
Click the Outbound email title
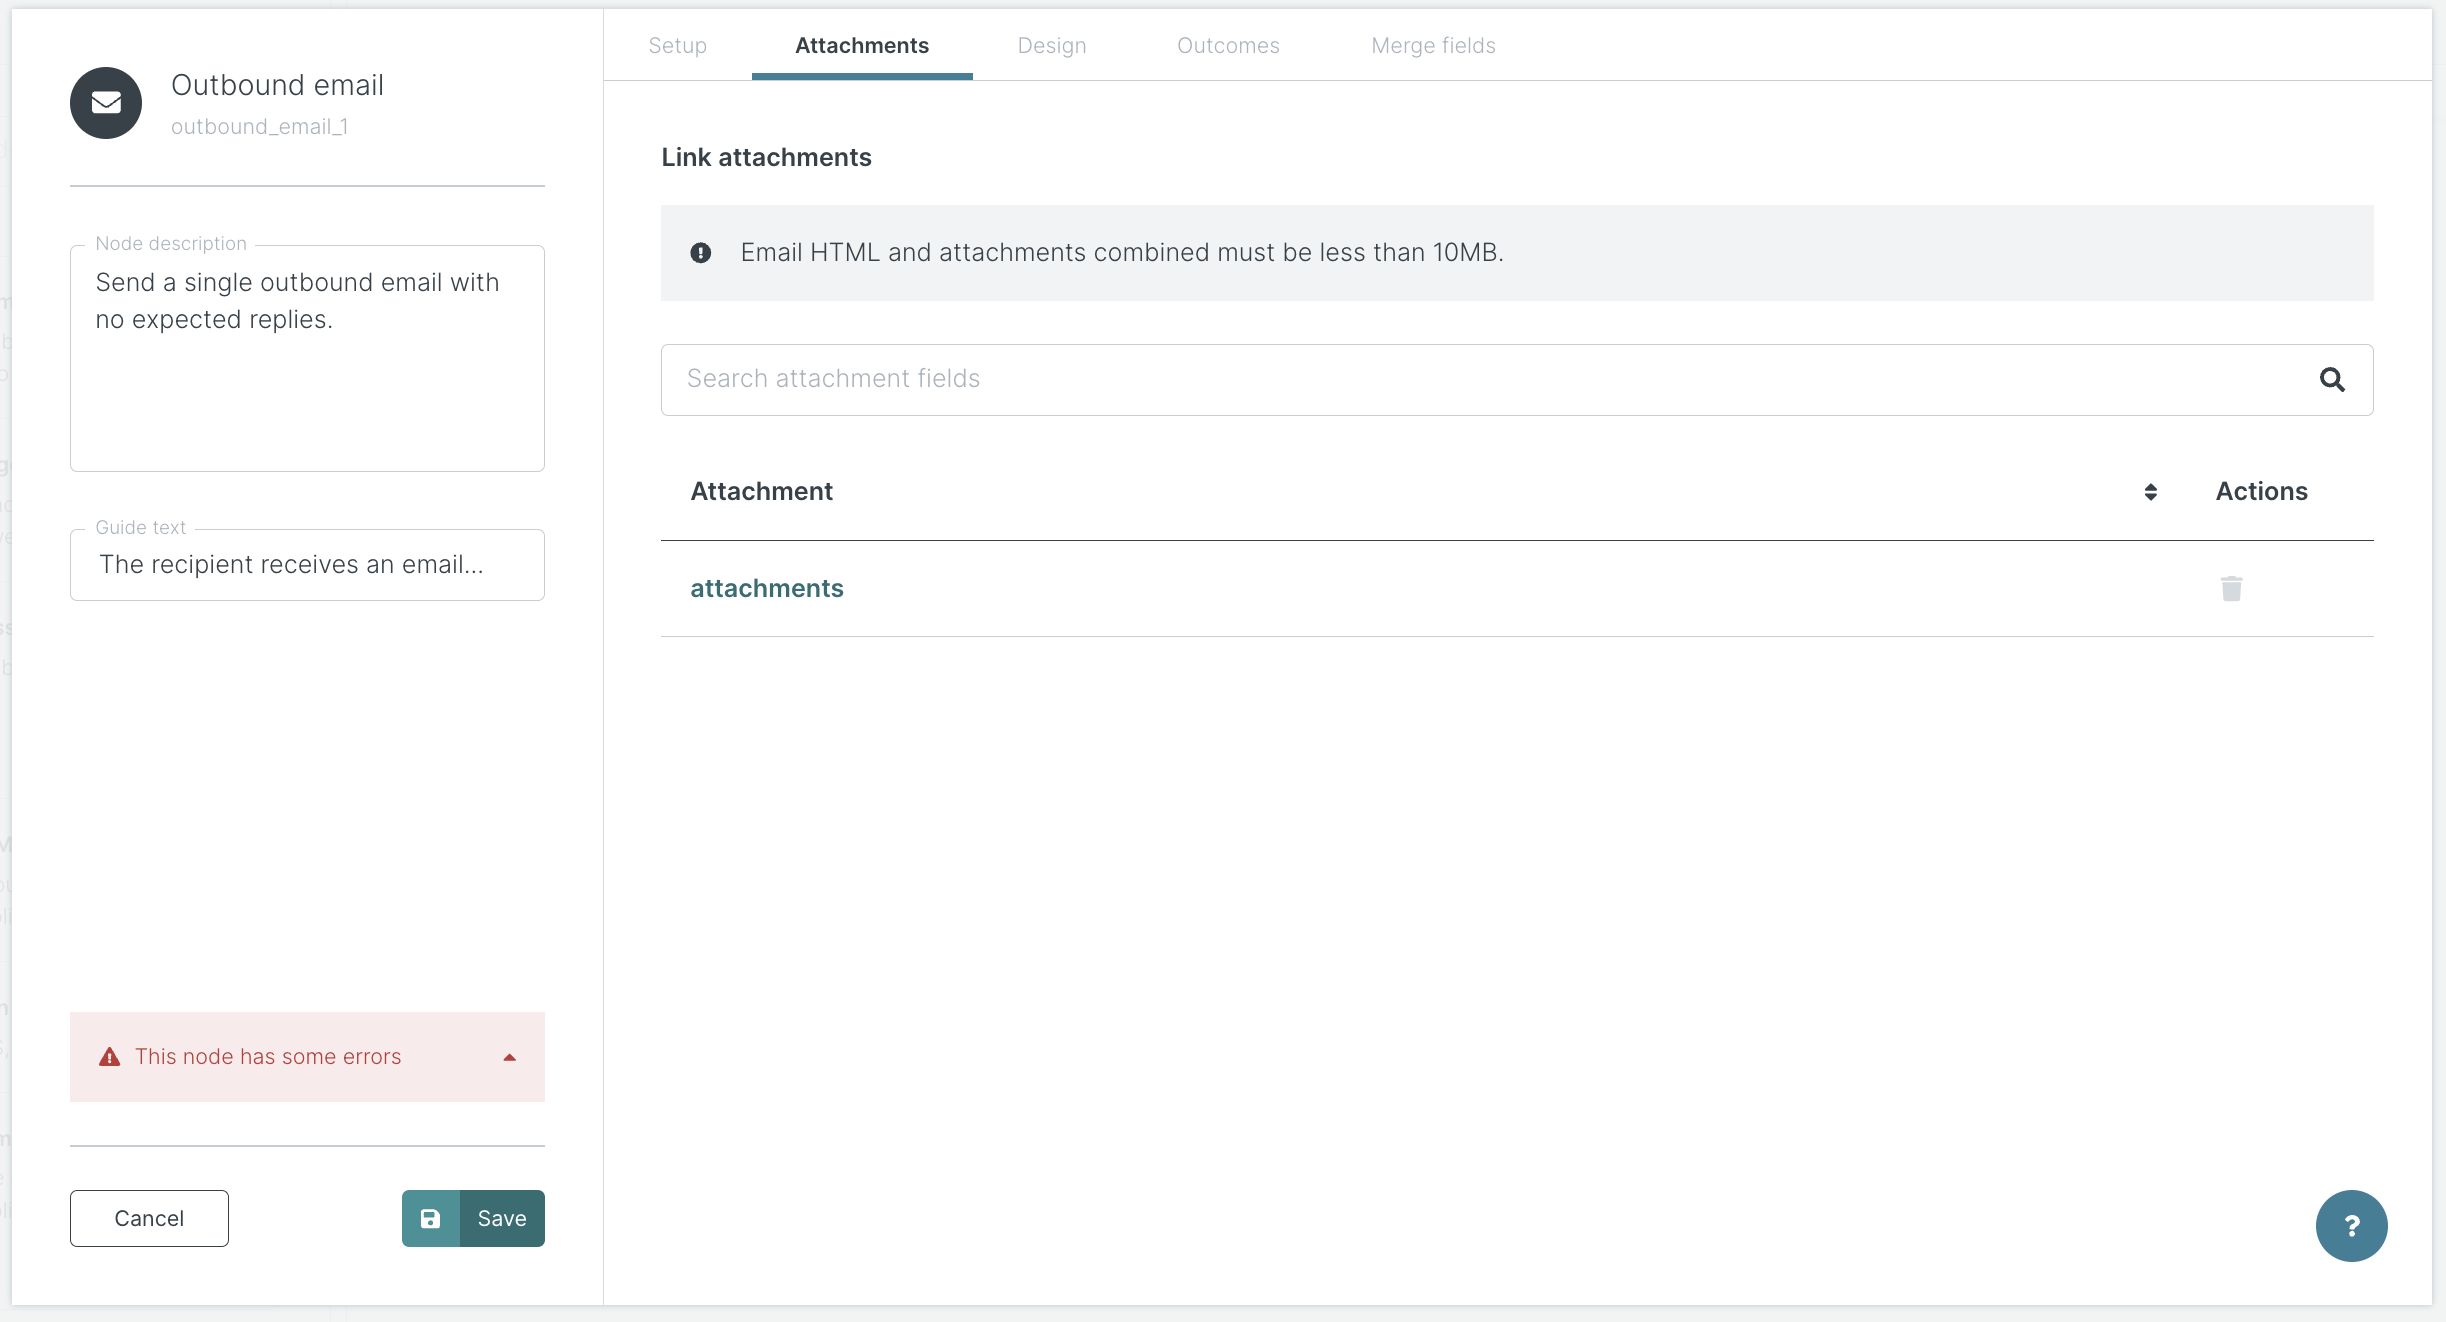277,85
